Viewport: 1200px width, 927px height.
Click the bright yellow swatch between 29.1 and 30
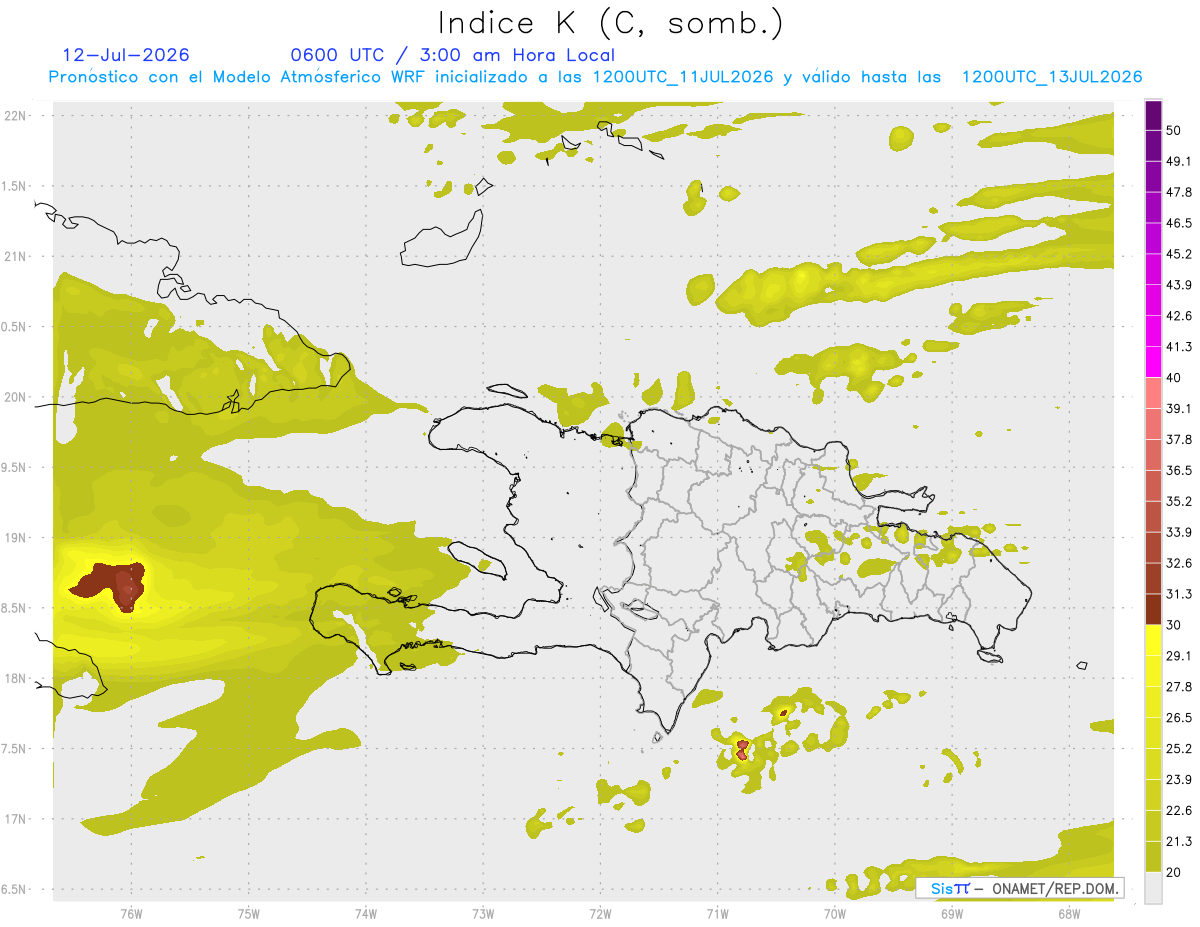(x=1153, y=641)
